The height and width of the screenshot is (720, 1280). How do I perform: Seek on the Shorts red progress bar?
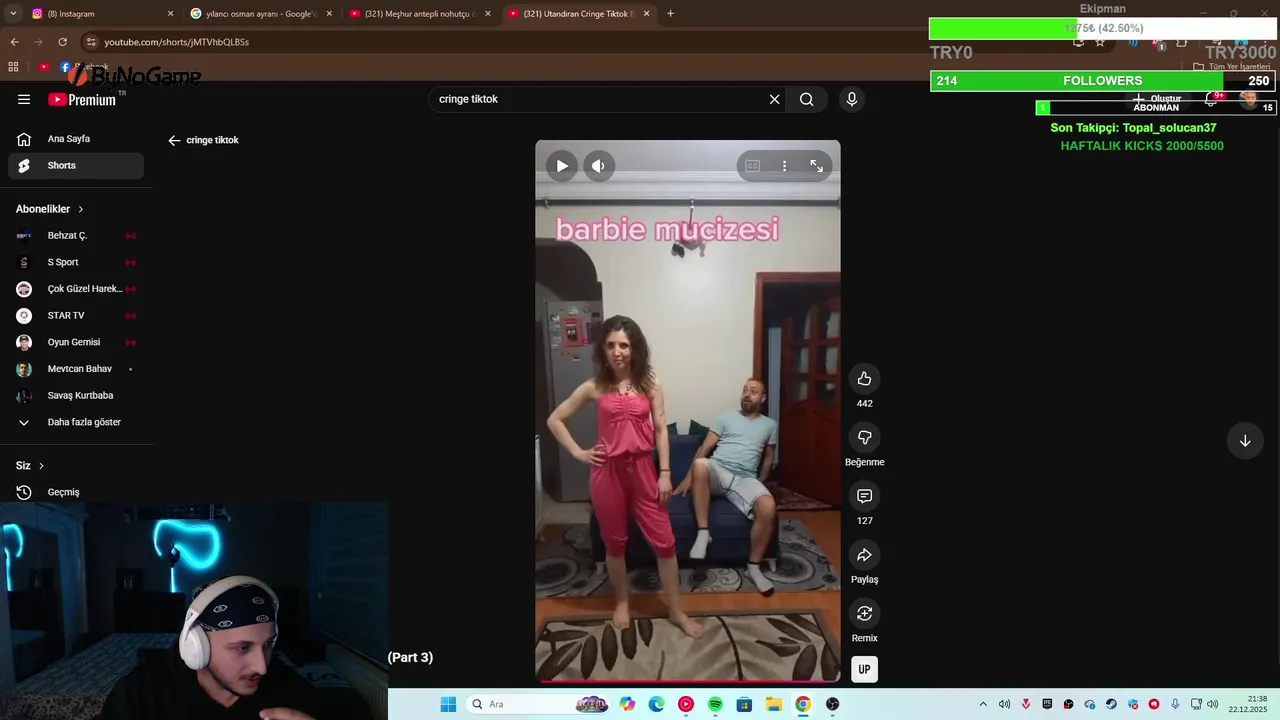click(x=688, y=681)
